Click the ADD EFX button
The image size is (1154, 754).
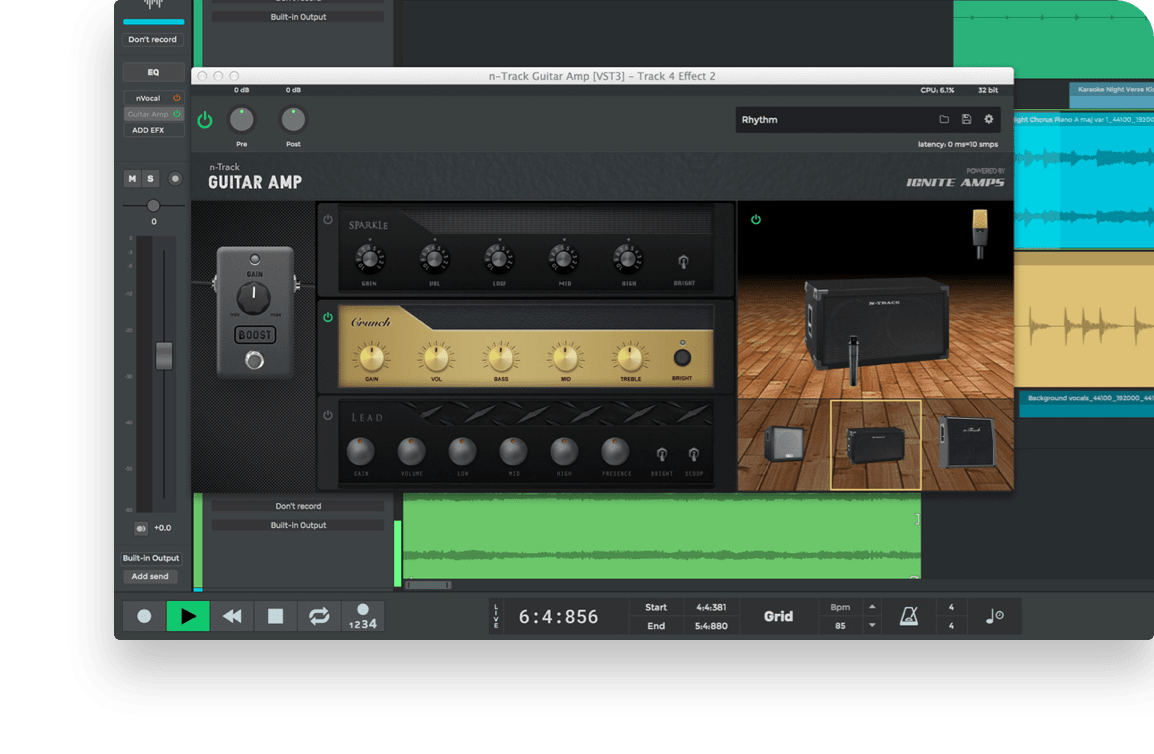point(148,130)
